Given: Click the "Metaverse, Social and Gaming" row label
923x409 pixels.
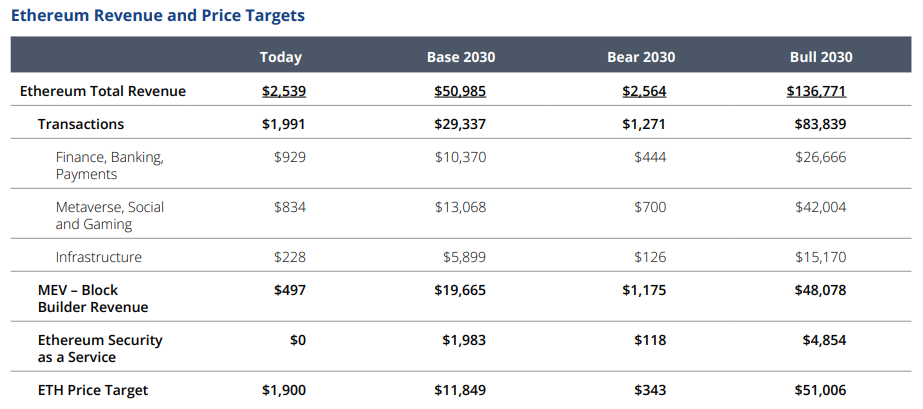Looking at the screenshot, I should (x=109, y=216).
